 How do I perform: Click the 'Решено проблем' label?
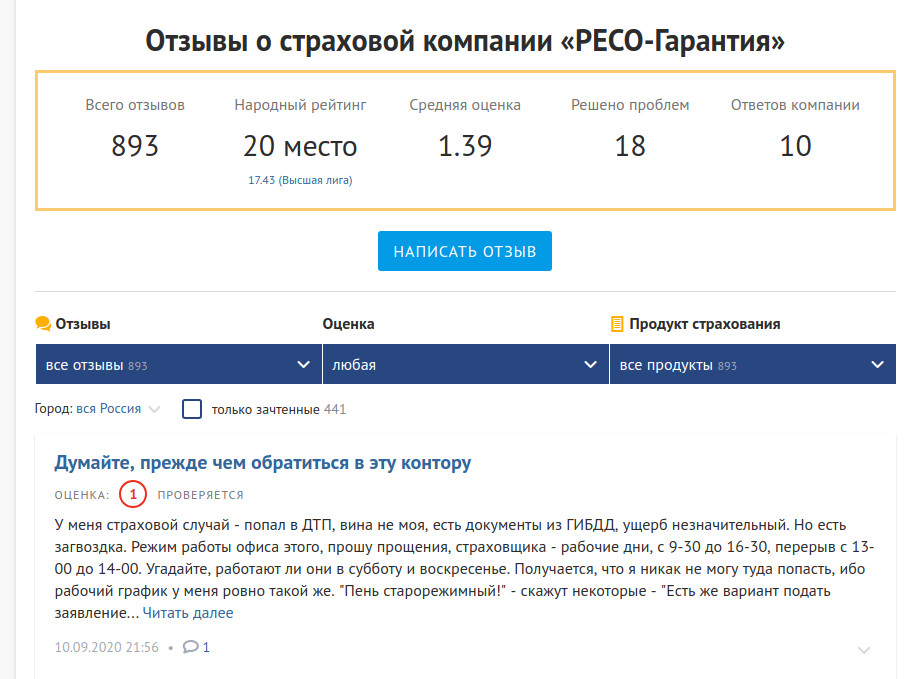pos(630,105)
